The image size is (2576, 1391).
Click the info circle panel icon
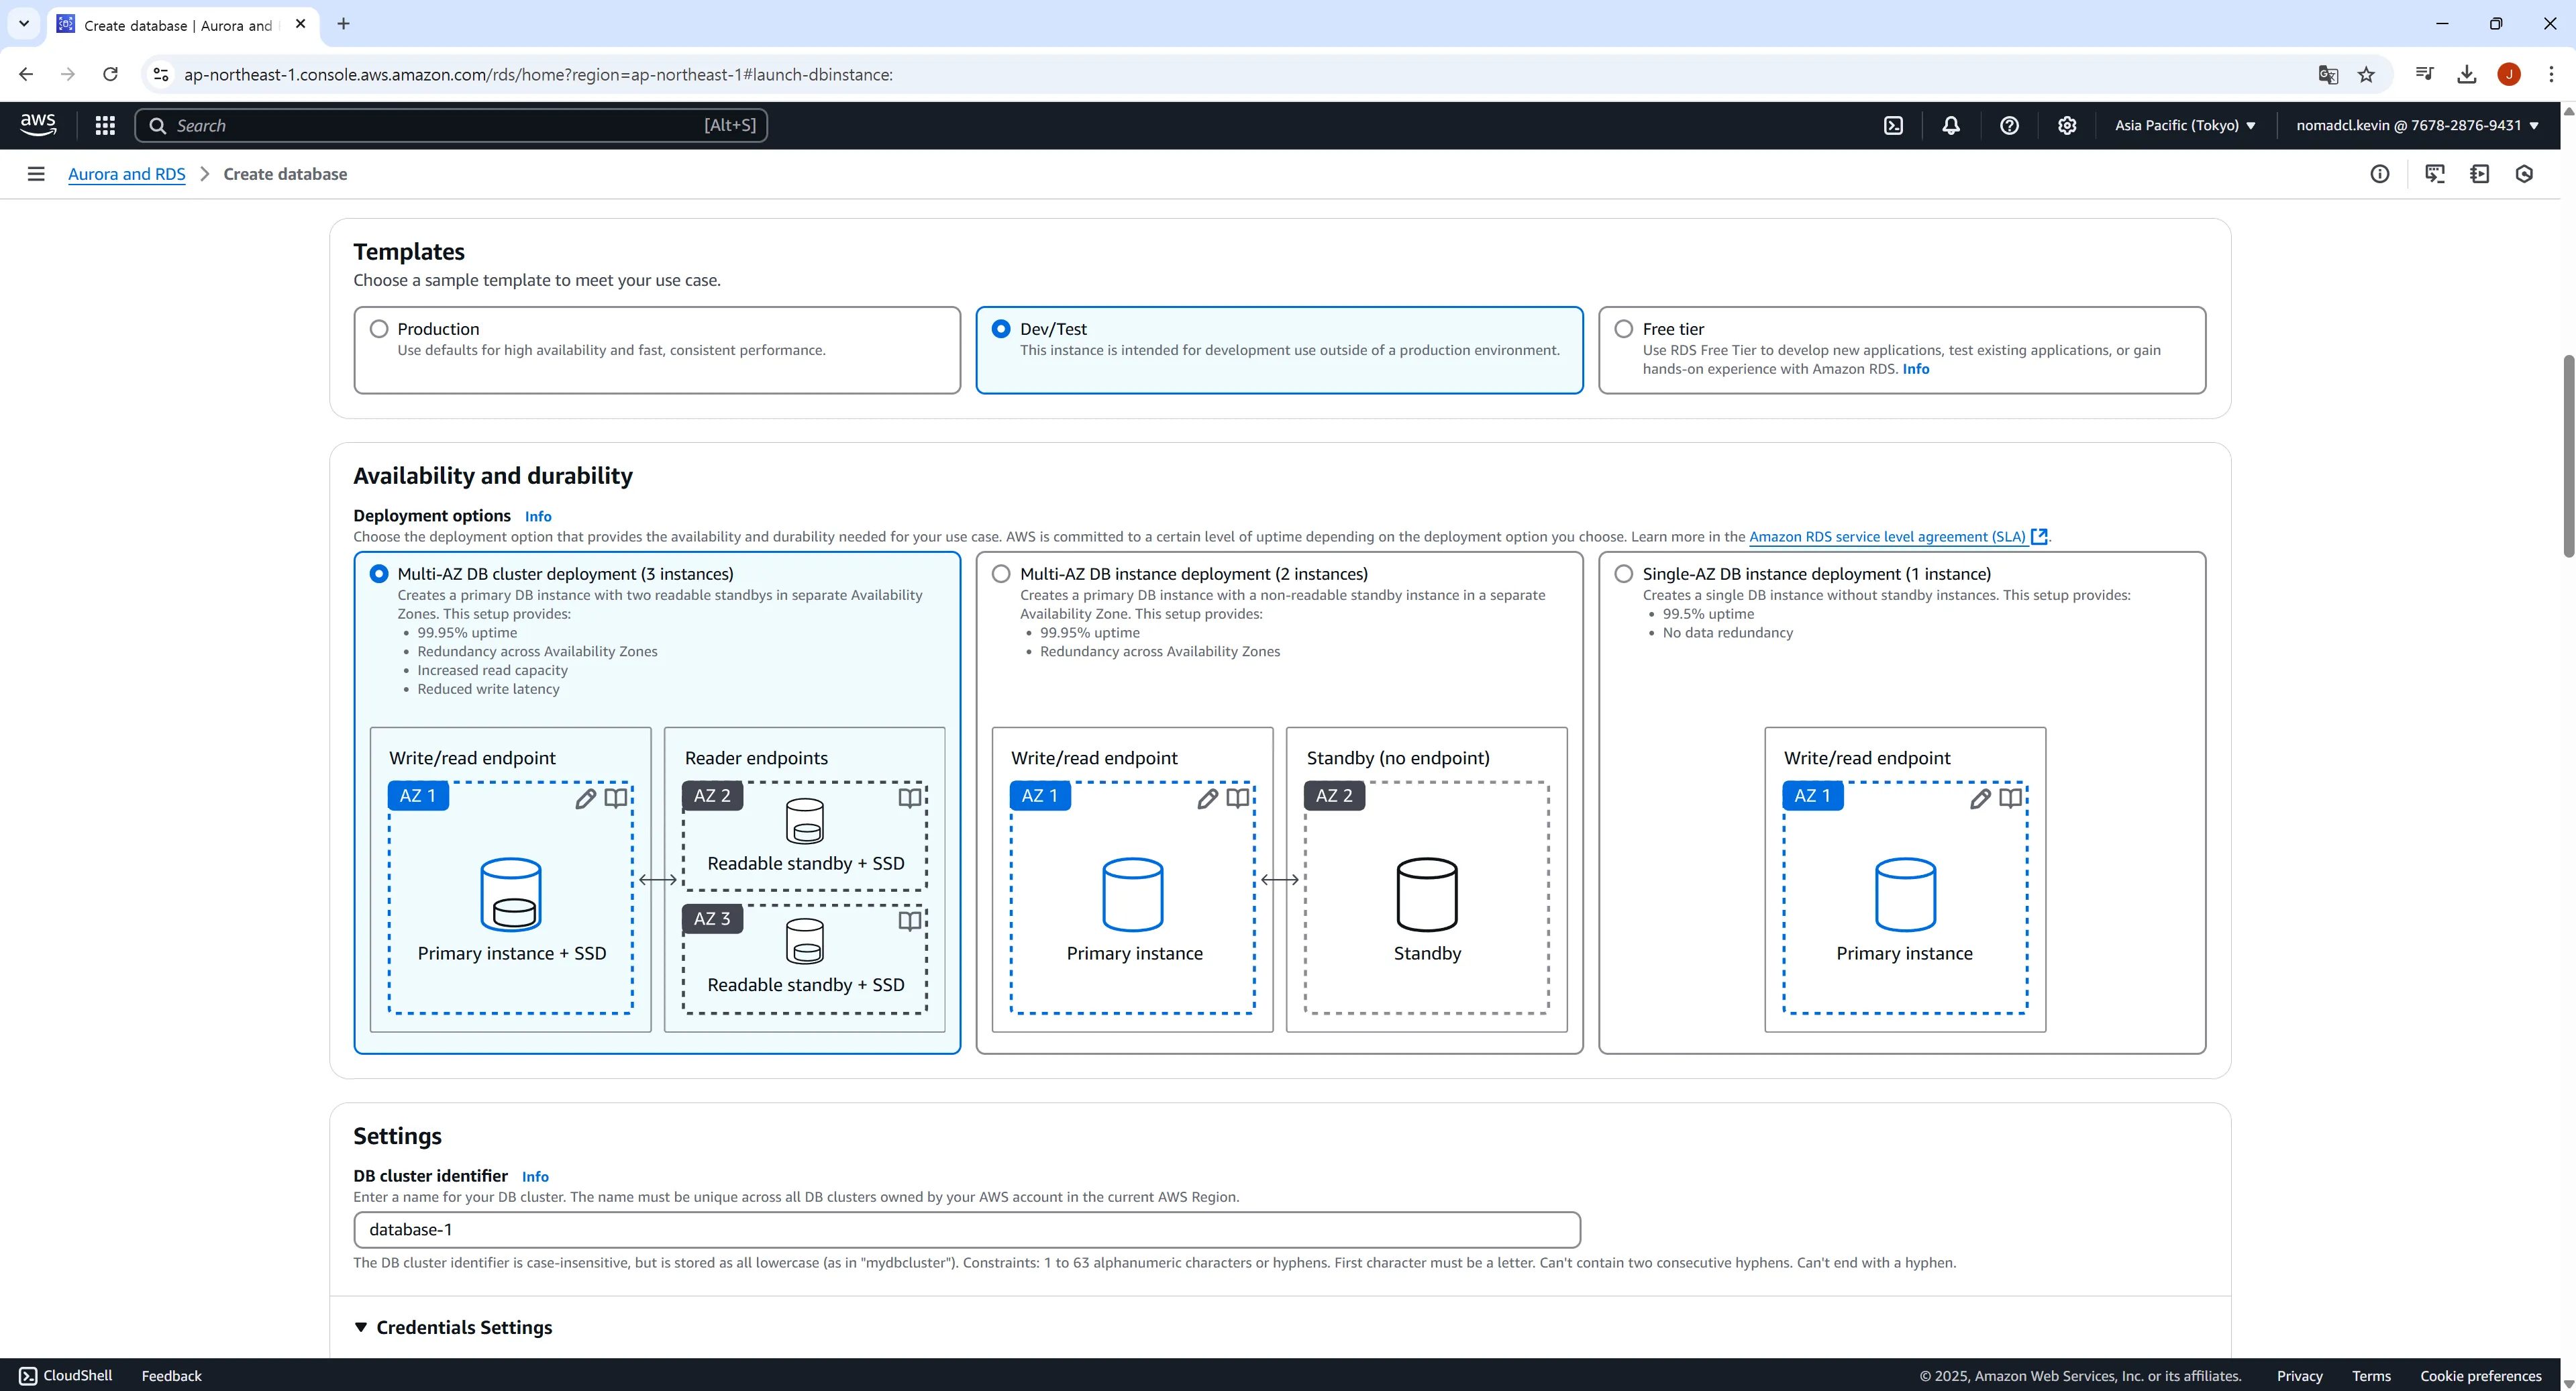point(2379,174)
